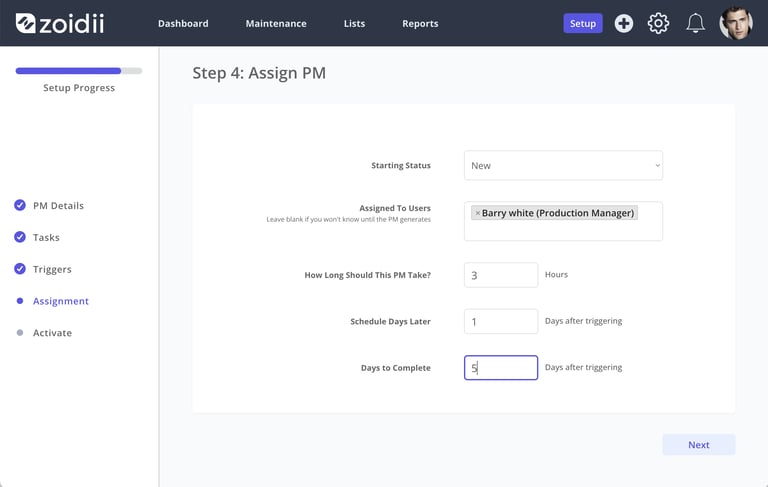Remove Barry white from assigned users

[x=478, y=213]
